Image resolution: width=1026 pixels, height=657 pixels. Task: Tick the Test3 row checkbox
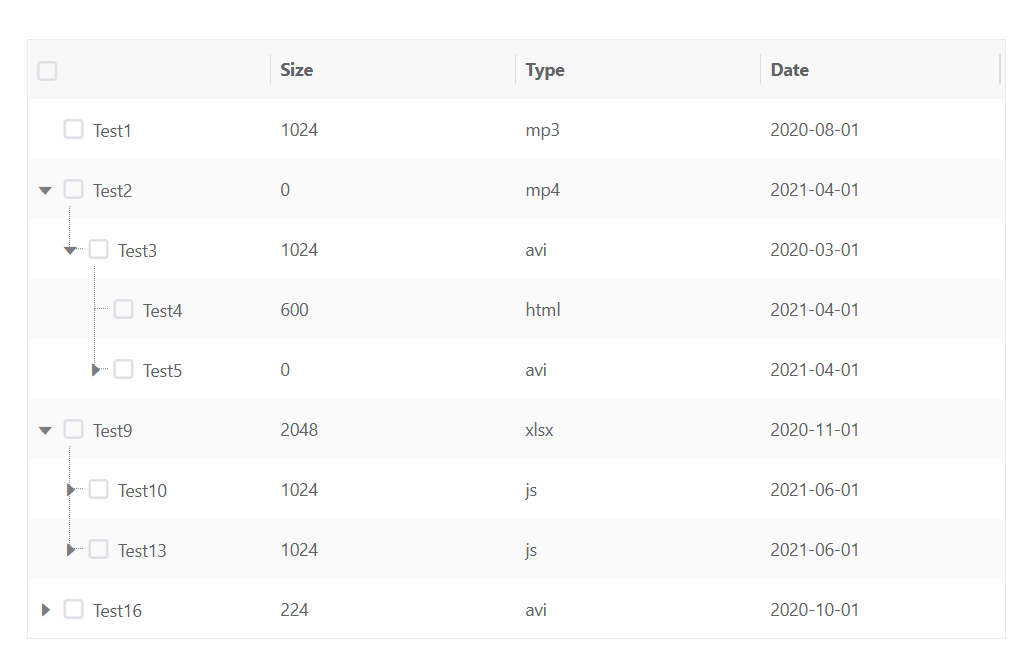pyautogui.click(x=98, y=249)
